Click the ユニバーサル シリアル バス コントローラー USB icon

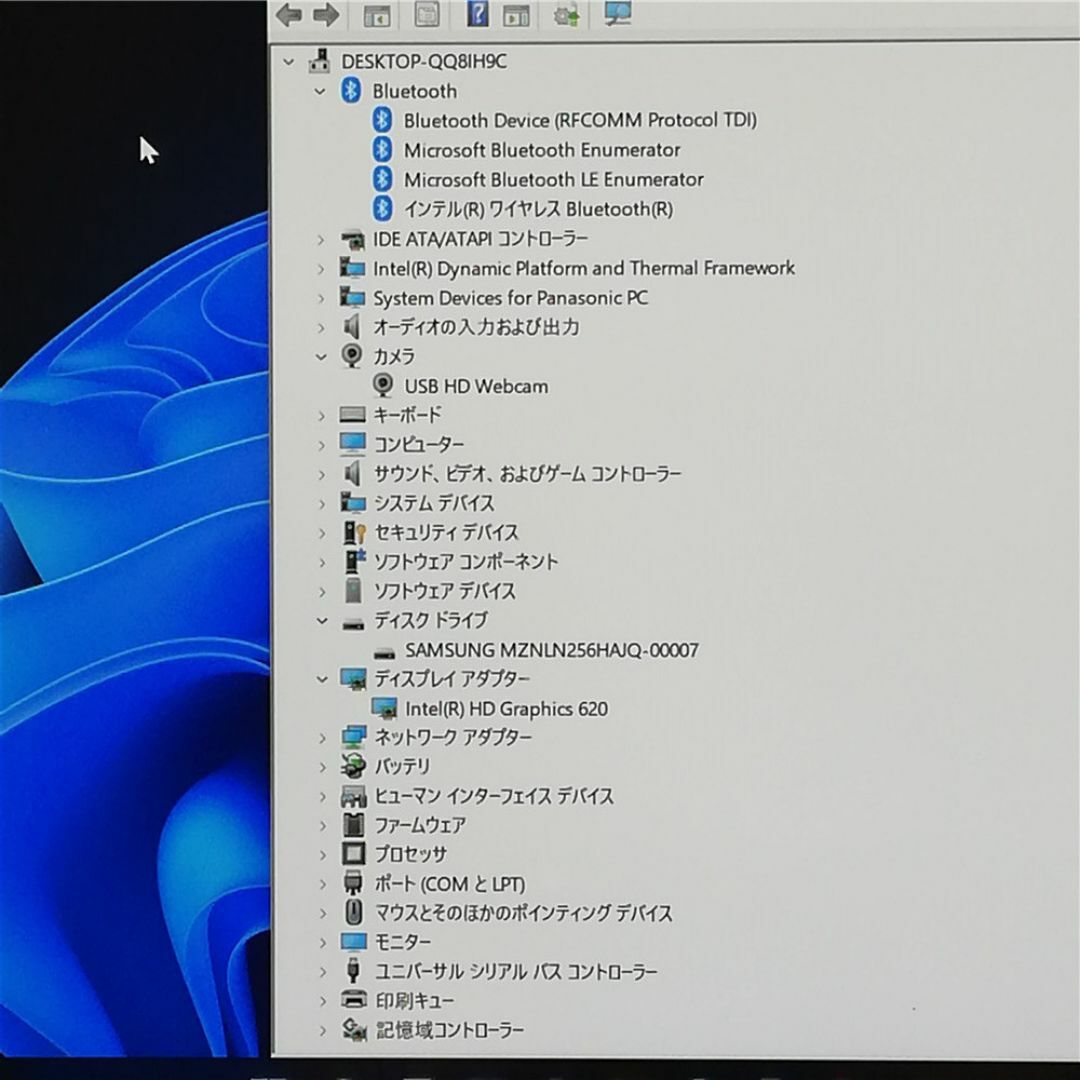point(353,970)
